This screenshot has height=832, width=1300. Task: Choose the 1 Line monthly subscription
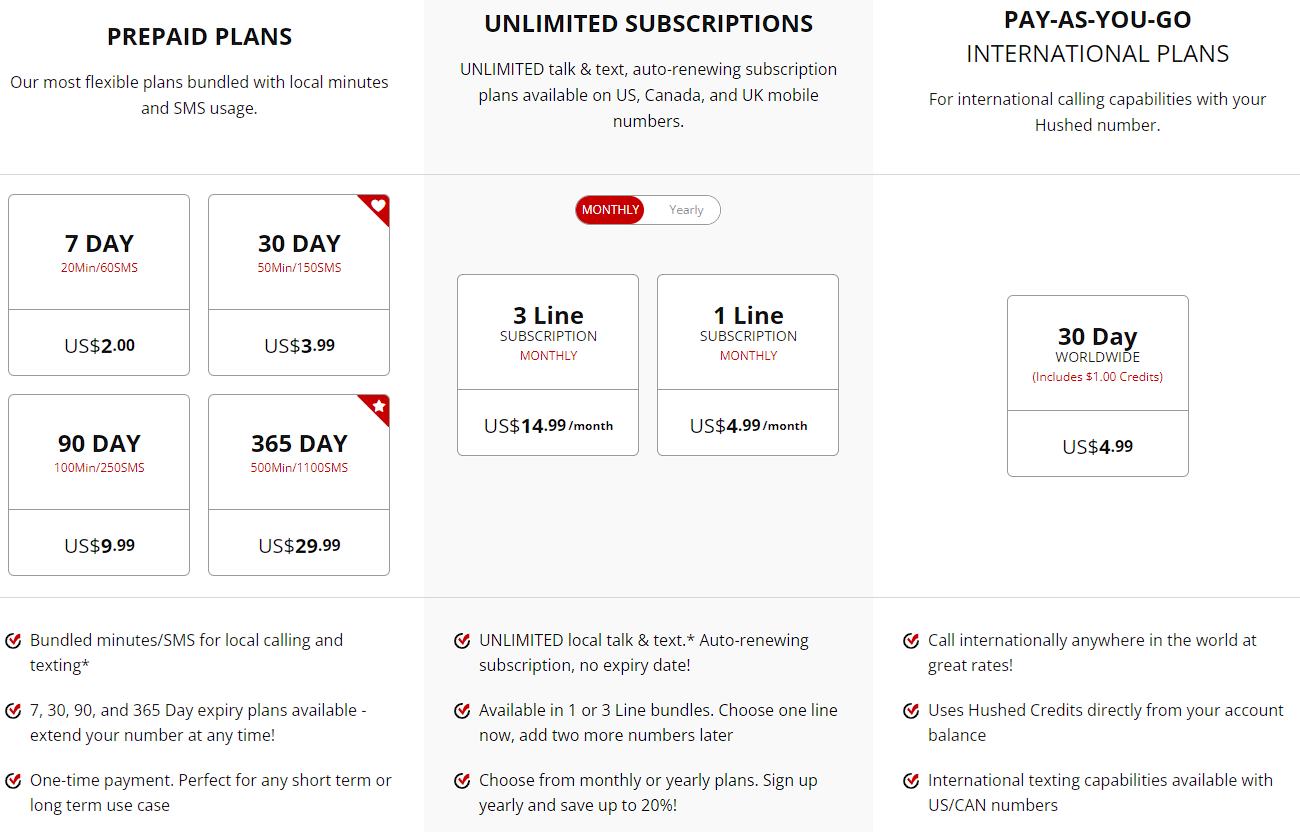tap(748, 365)
